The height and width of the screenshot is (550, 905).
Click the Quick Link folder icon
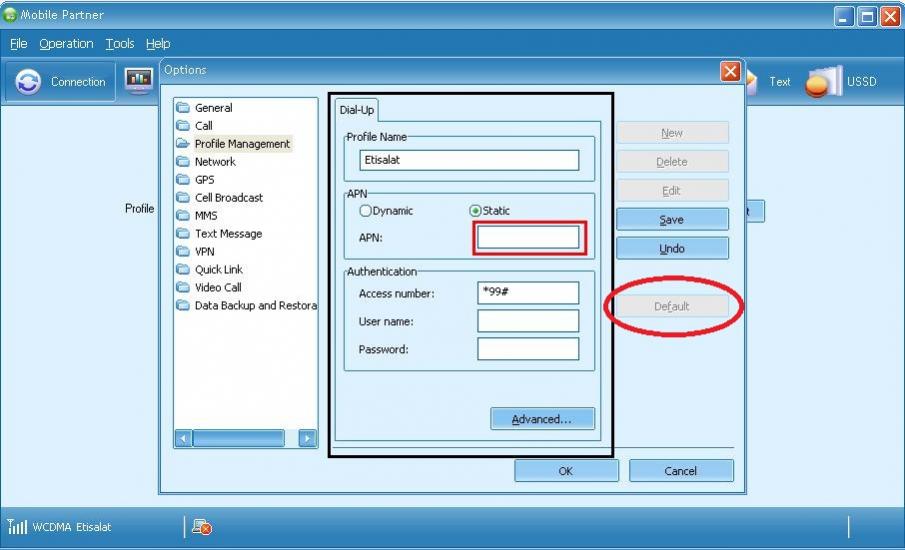click(x=183, y=269)
